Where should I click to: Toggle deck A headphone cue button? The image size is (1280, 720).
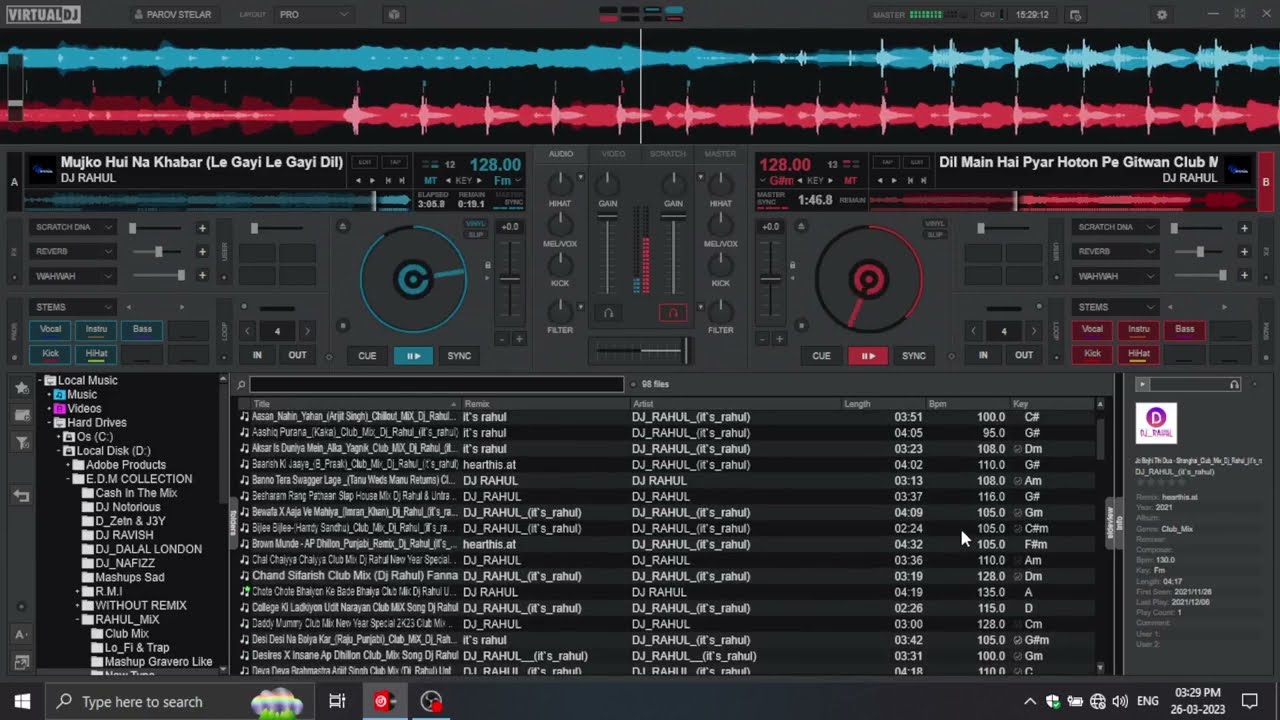tap(607, 313)
